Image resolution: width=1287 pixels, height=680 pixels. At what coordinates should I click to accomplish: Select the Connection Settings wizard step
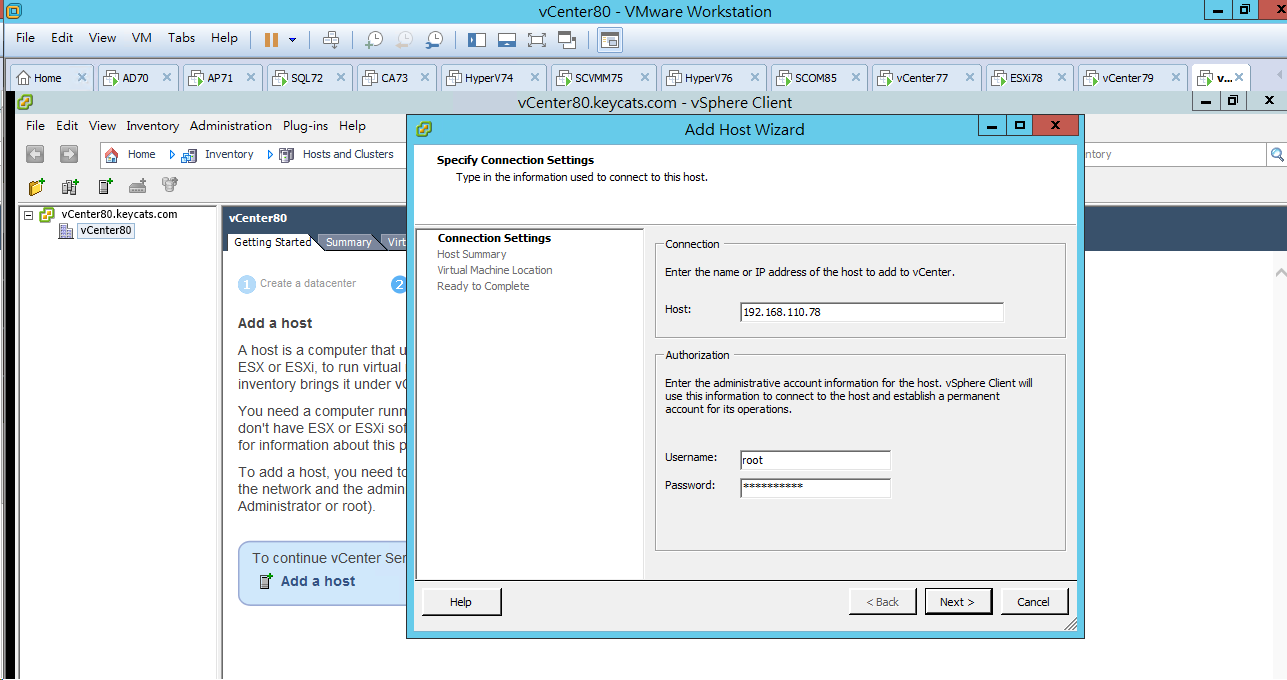pos(494,238)
